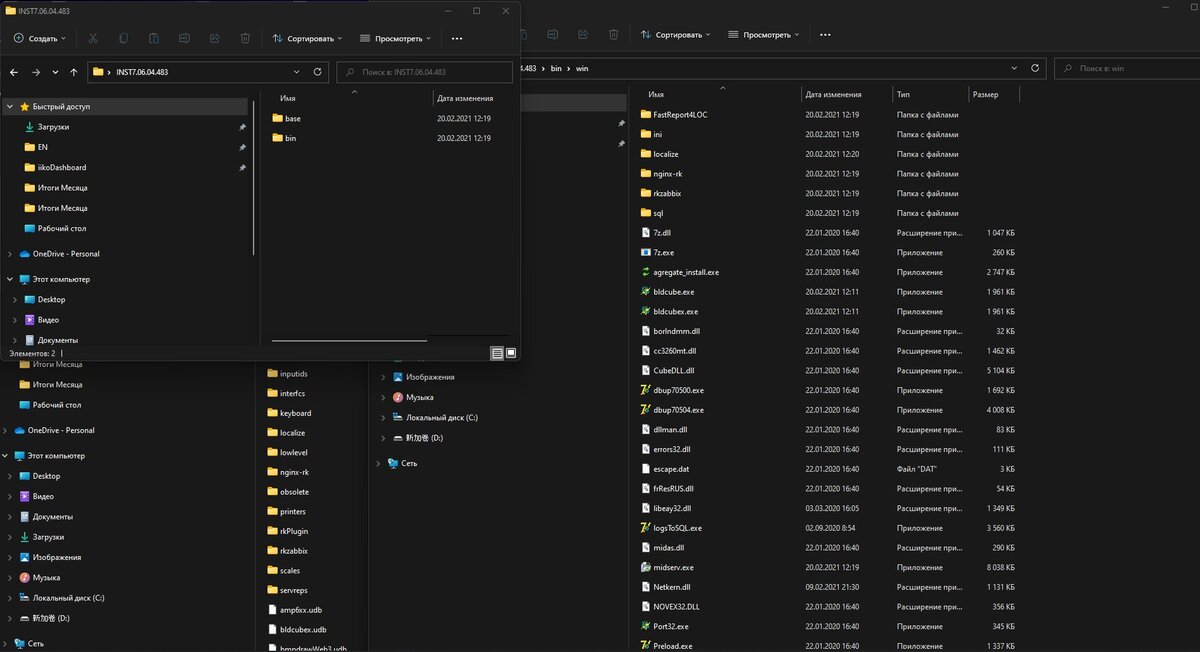Sort by the Тип column header
1200x652 pixels.
click(904, 94)
